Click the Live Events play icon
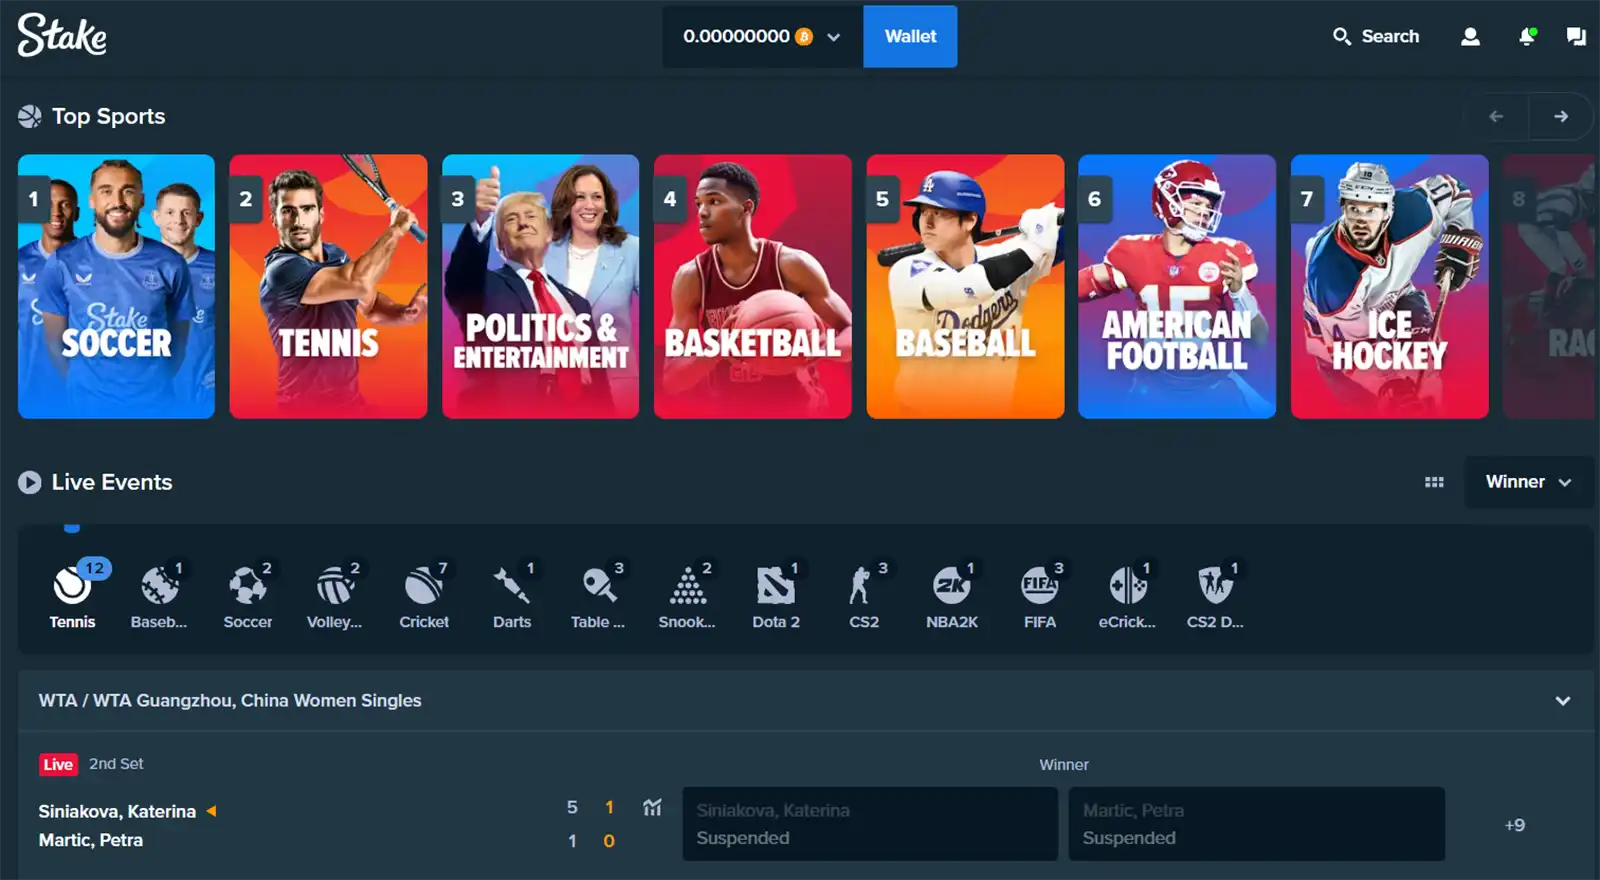This screenshot has width=1600, height=880. [x=29, y=482]
